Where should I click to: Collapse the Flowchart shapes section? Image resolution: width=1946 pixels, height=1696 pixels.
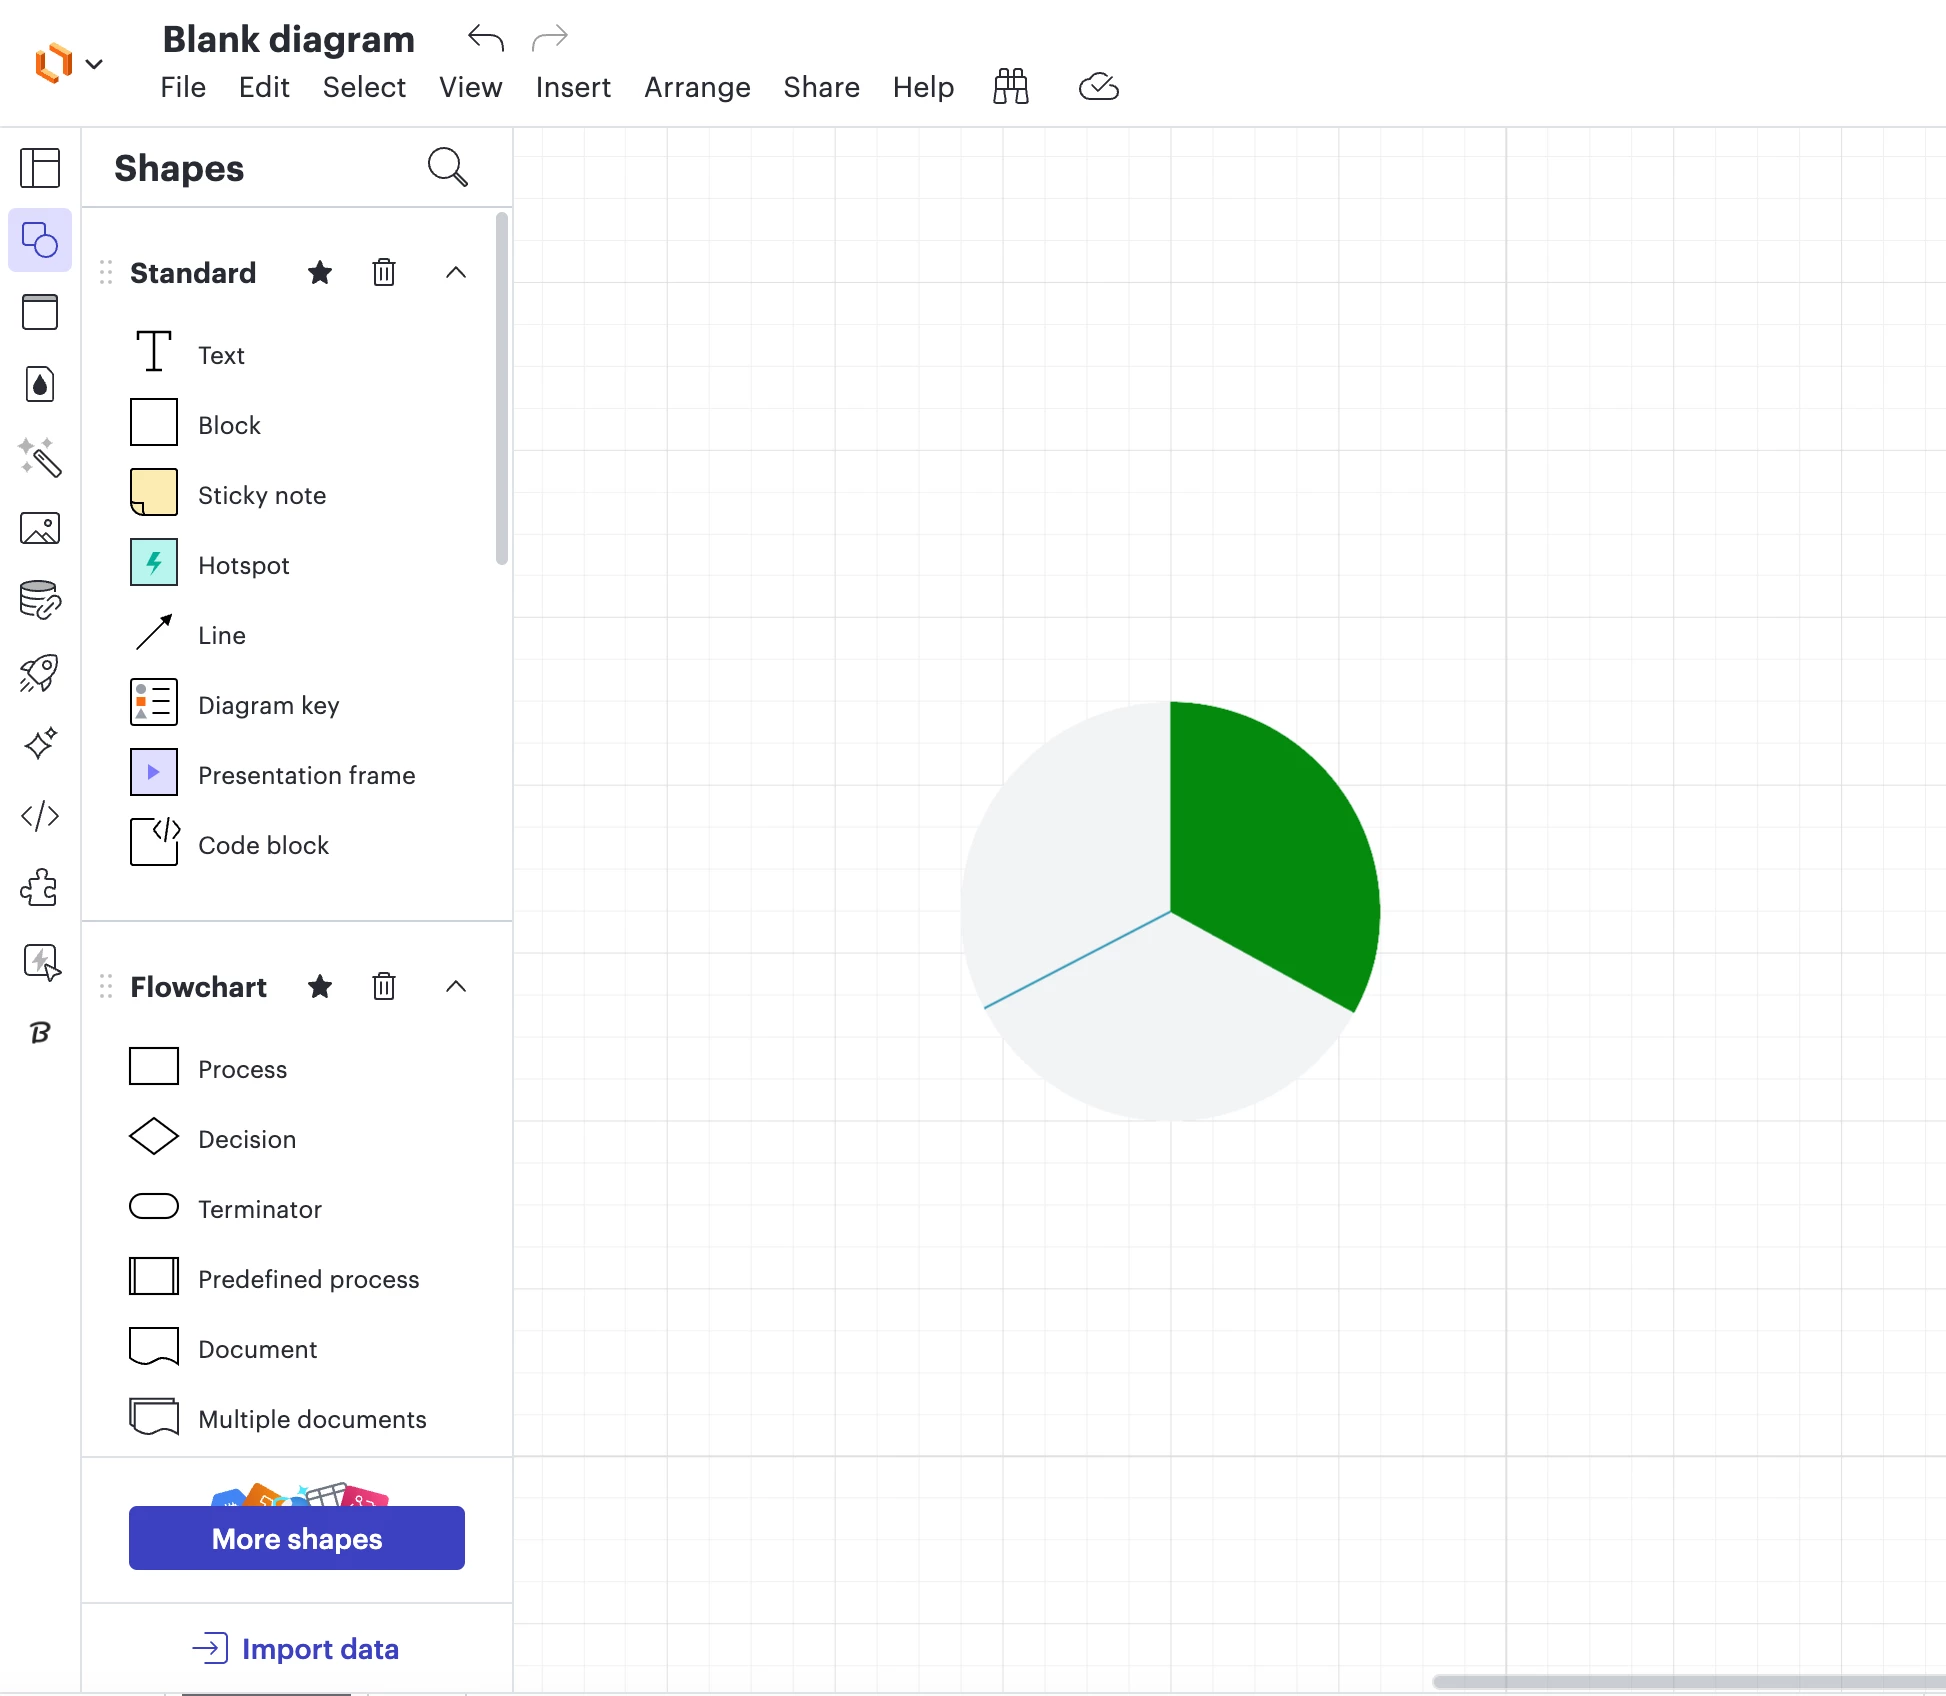tap(456, 987)
